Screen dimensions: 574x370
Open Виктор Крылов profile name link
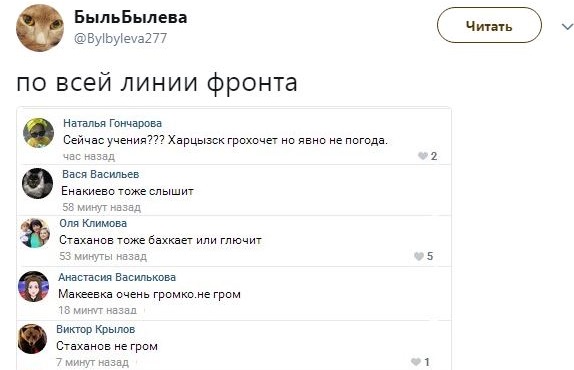[x=96, y=329]
